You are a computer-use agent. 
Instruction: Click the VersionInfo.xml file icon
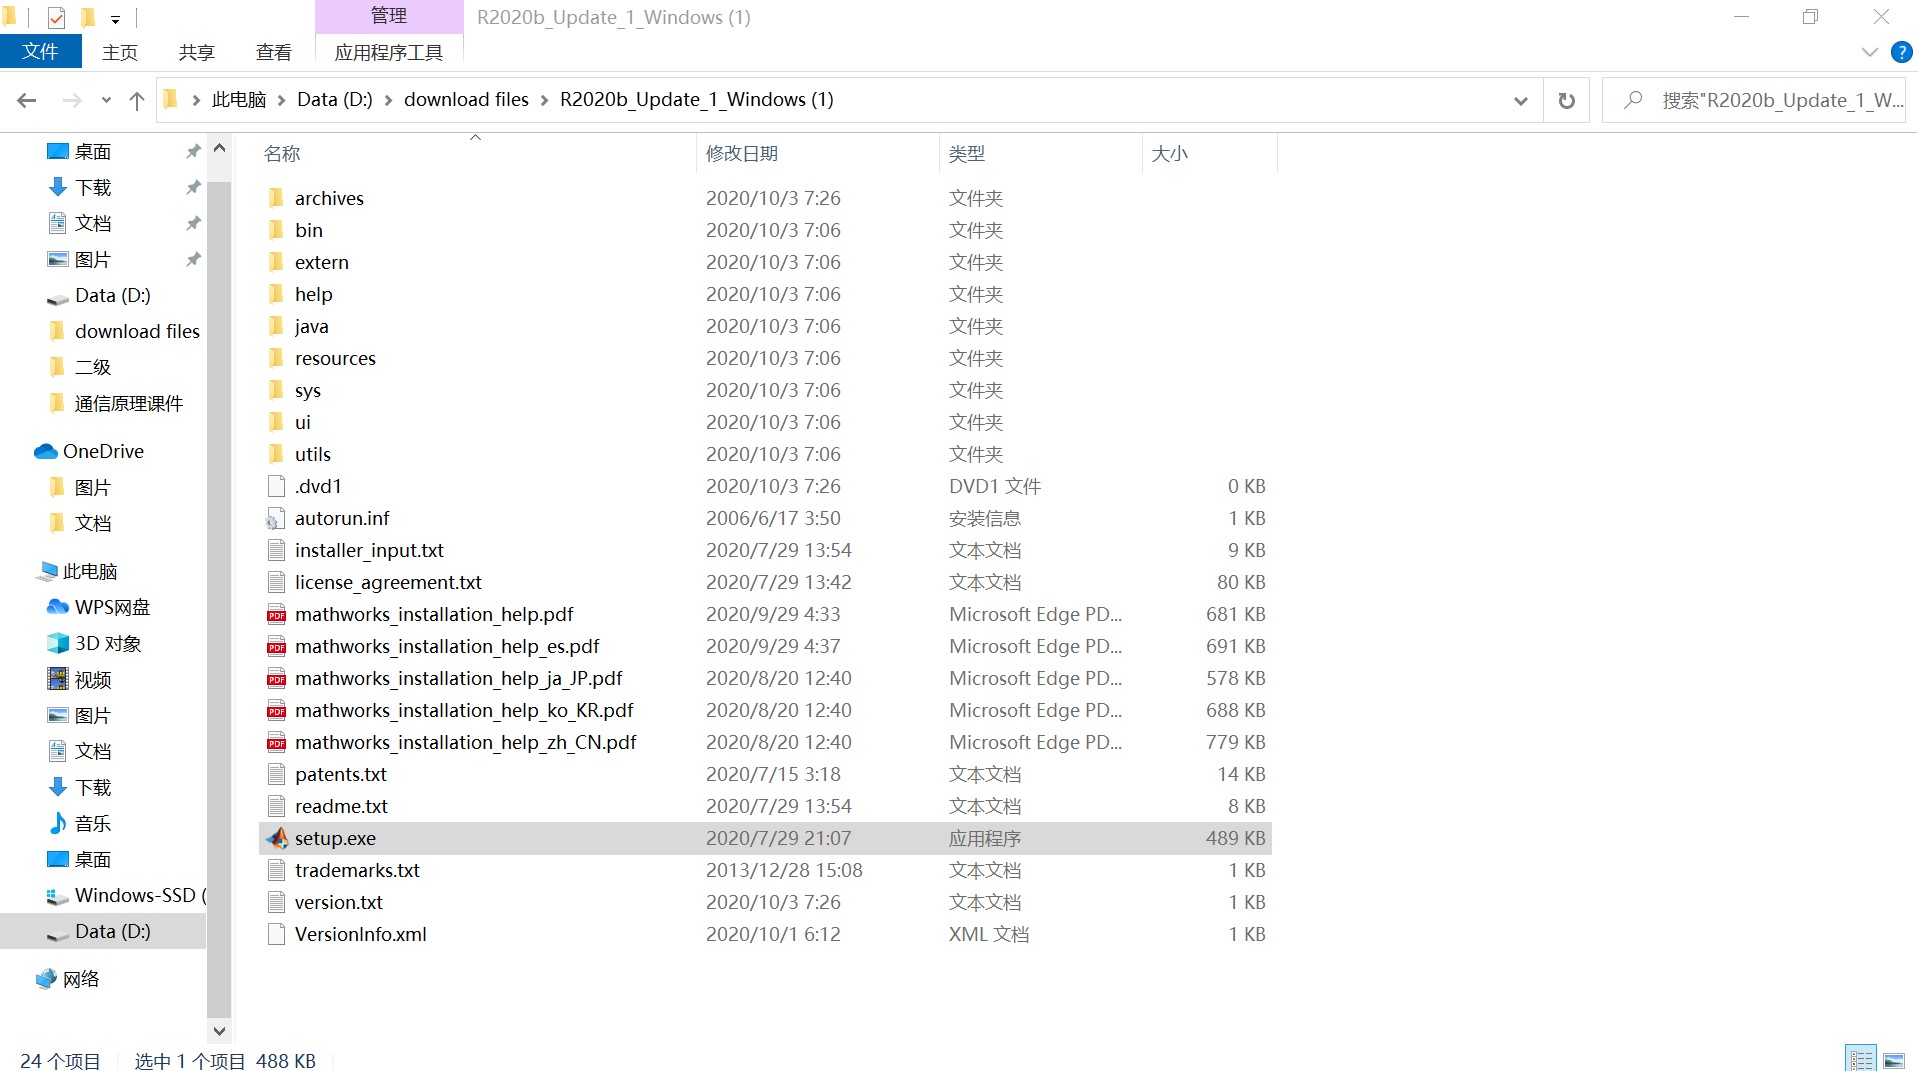277,934
